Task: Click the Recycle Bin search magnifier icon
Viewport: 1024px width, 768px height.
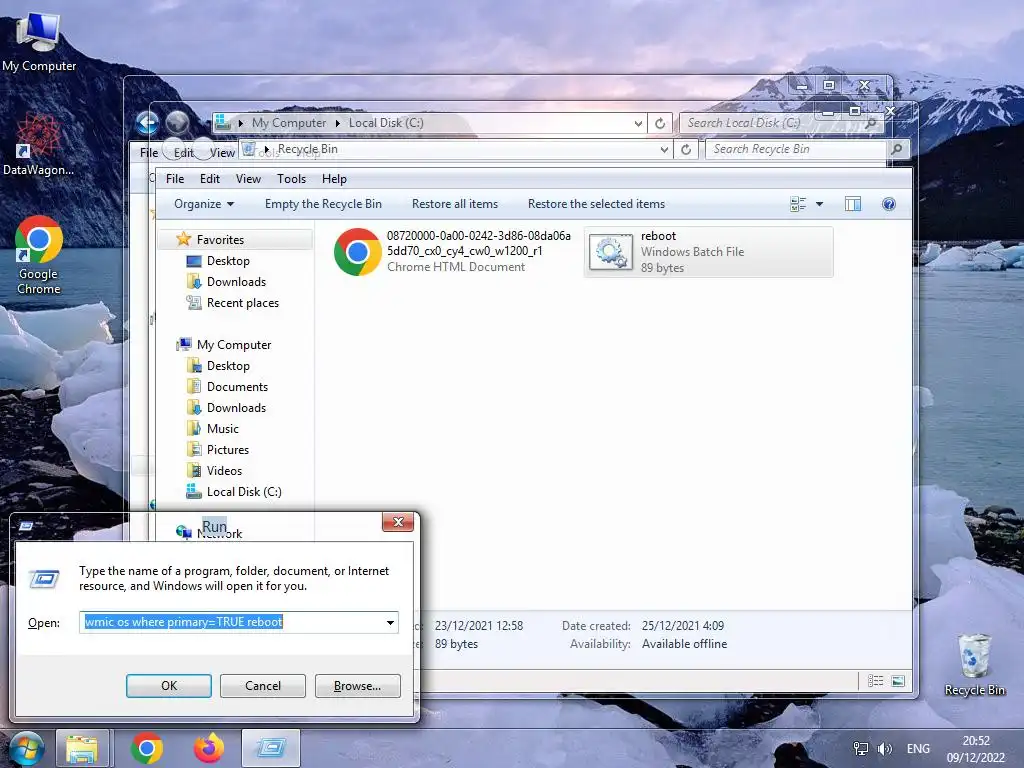Action: pyautogui.click(x=897, y=150)
